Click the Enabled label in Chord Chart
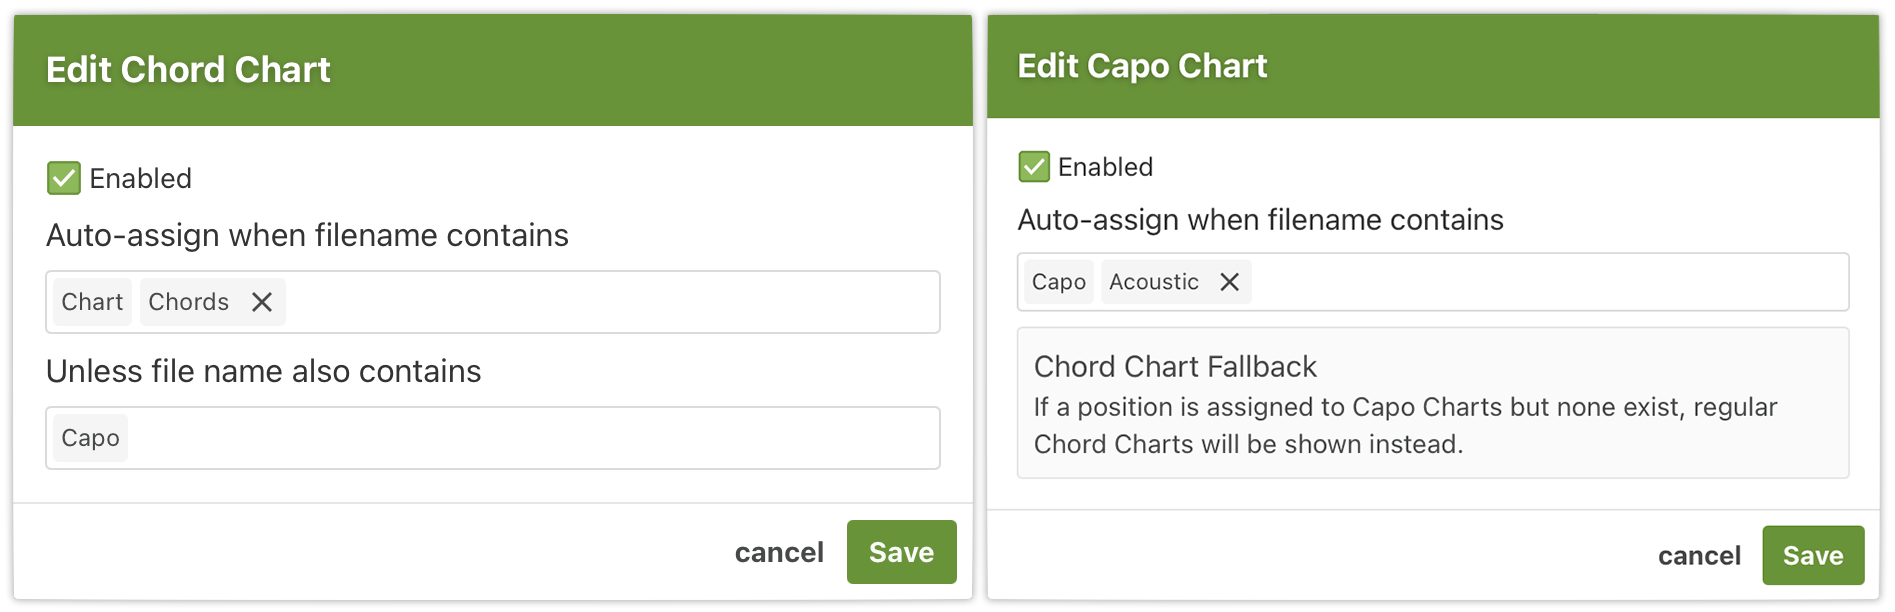 click(x=140, y=179)
